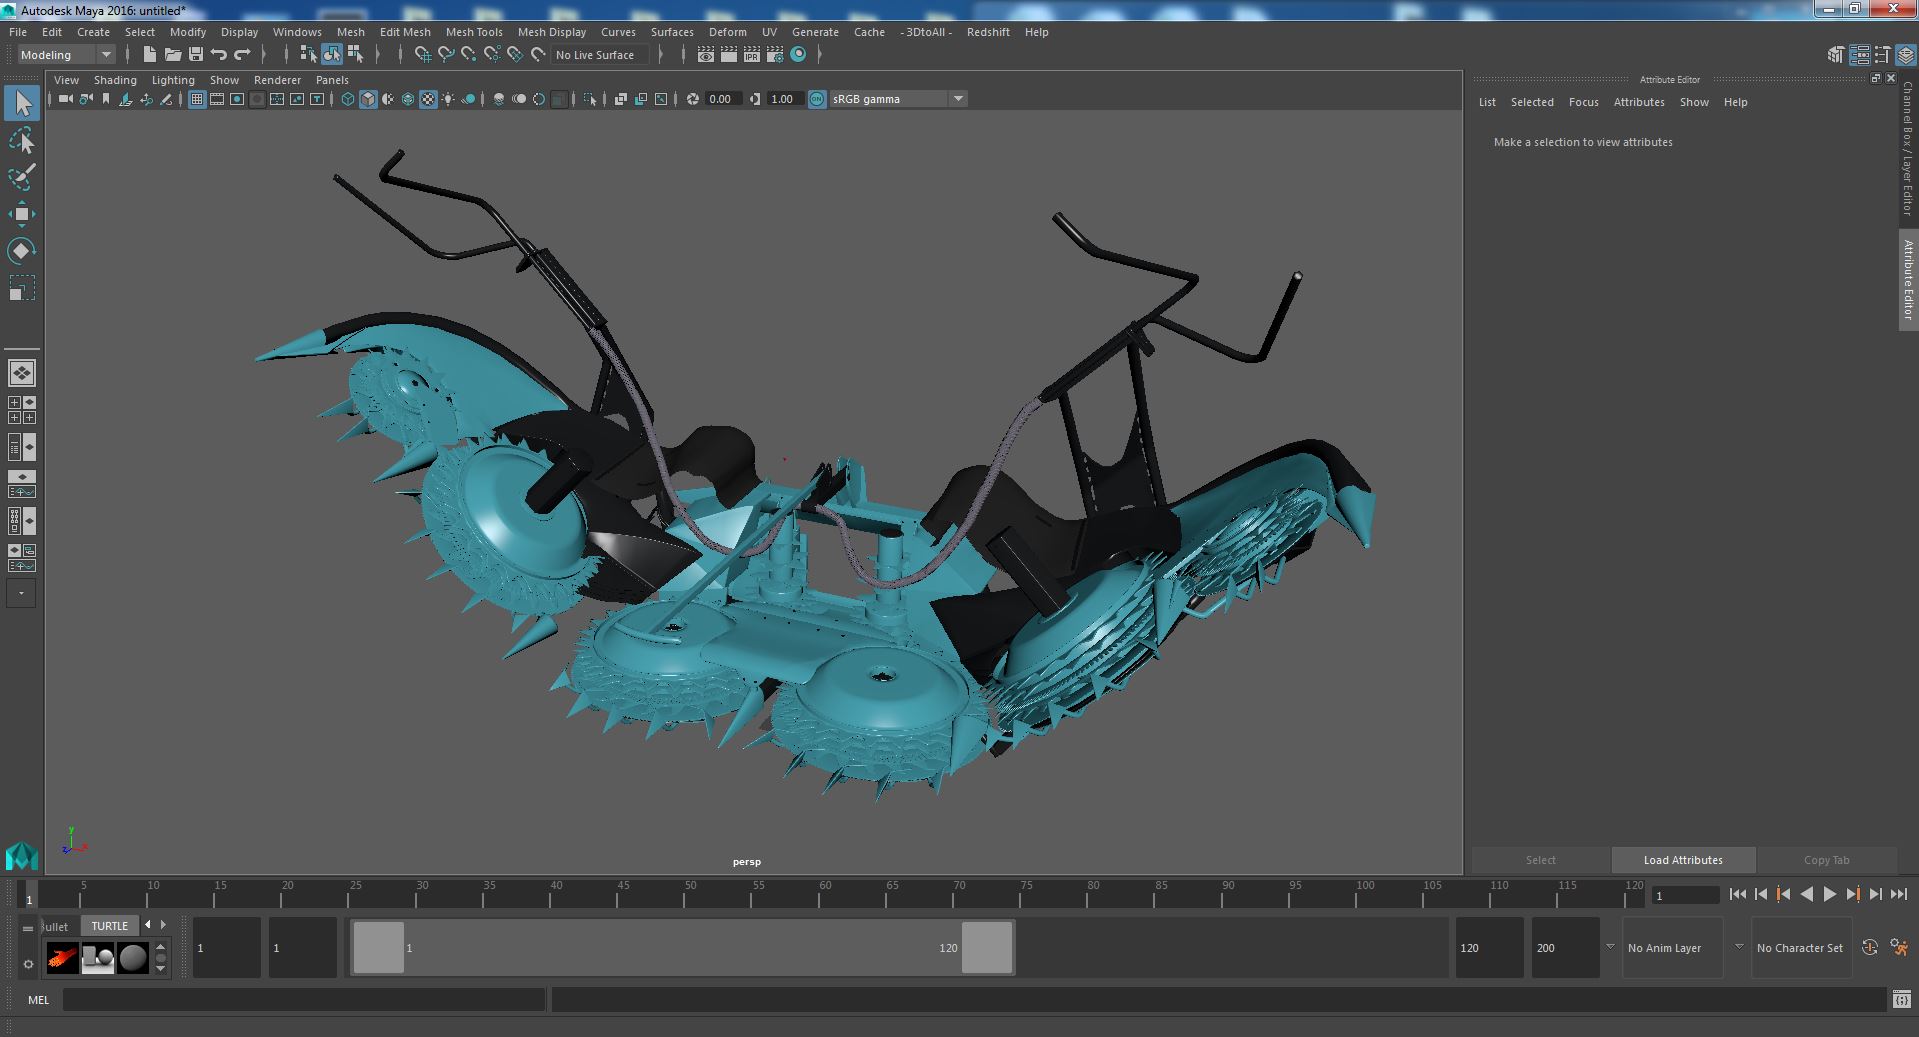Click the Select by object type icon
Screen dimensions: 1919x1037
coord(332,54)
